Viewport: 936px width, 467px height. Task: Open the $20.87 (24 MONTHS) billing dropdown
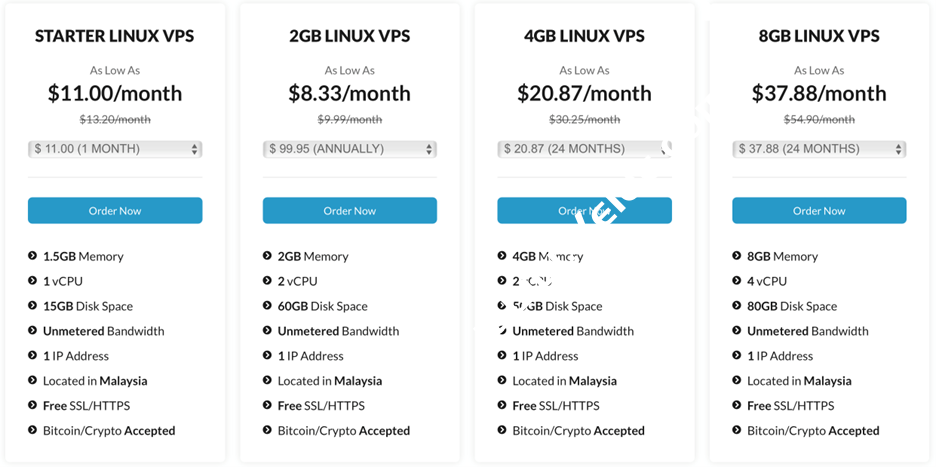584,149
